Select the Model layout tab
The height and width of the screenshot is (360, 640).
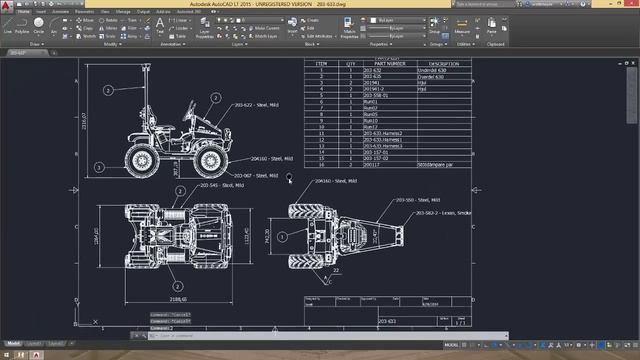point(13,344)
